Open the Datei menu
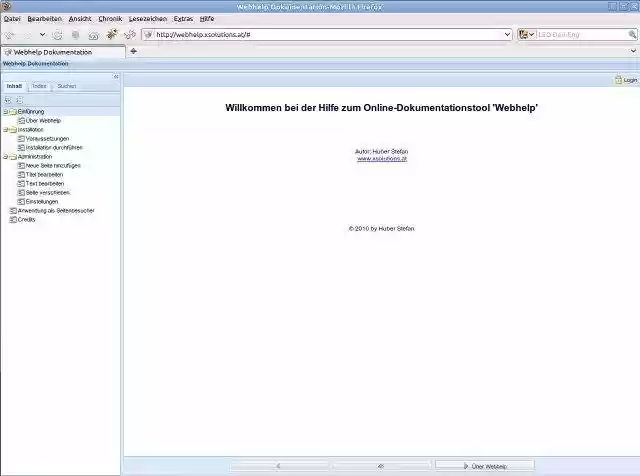Screen dimensions: 640x476 point(12,19)
